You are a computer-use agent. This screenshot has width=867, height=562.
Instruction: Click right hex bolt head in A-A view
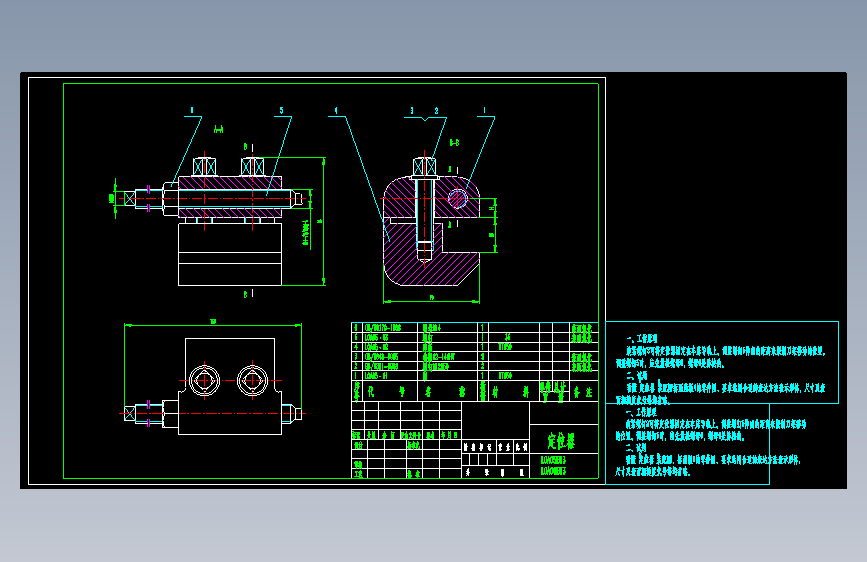pos(252,166)
